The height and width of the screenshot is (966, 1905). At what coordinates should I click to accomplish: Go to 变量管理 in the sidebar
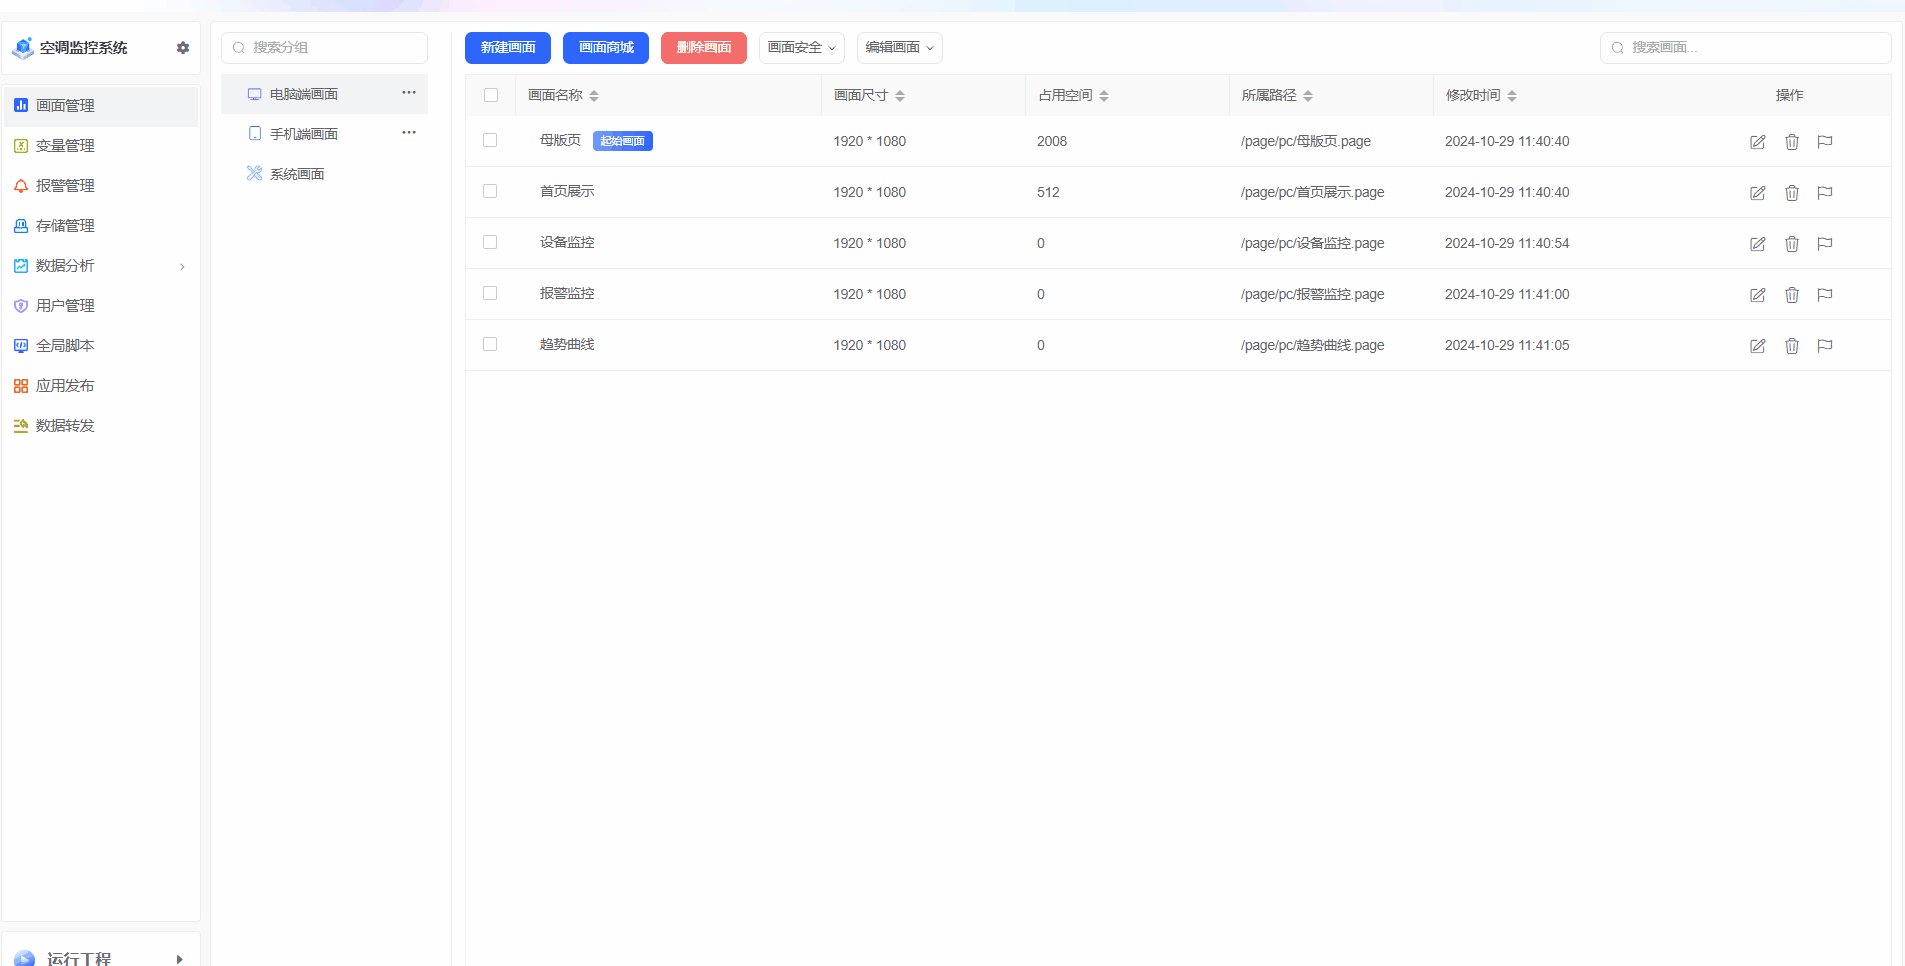click(x=65, y=146)
